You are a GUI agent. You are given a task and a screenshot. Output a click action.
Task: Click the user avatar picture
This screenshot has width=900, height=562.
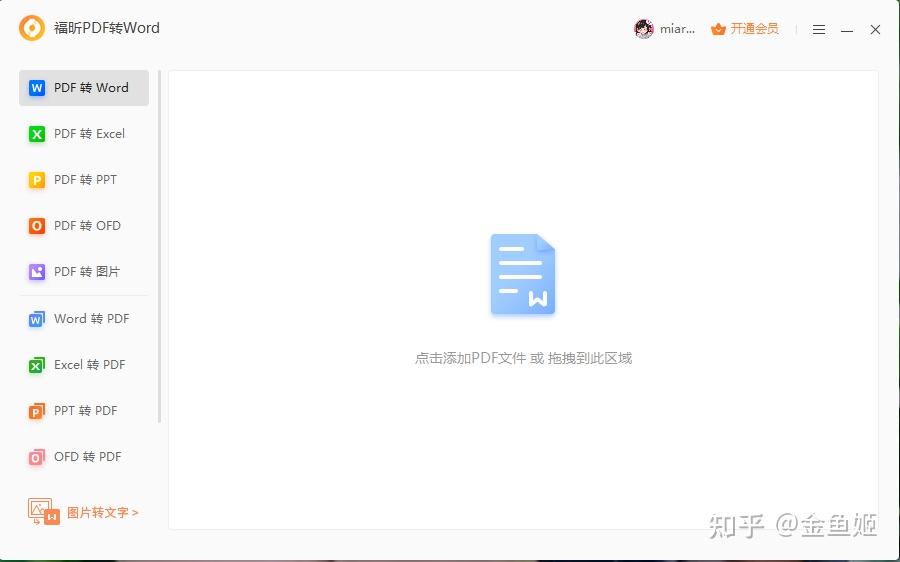point(644,29)
